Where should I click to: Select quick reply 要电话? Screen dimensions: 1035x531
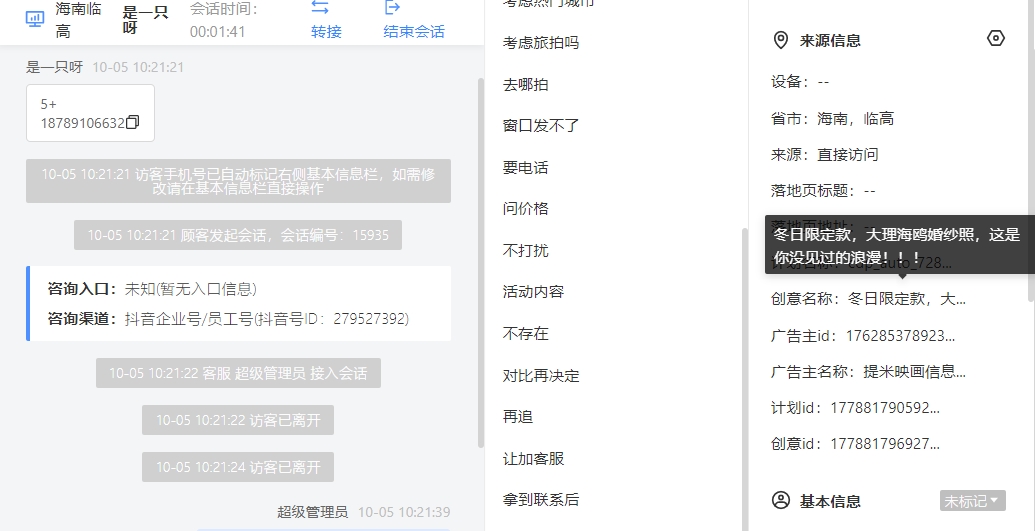[525, 168]
